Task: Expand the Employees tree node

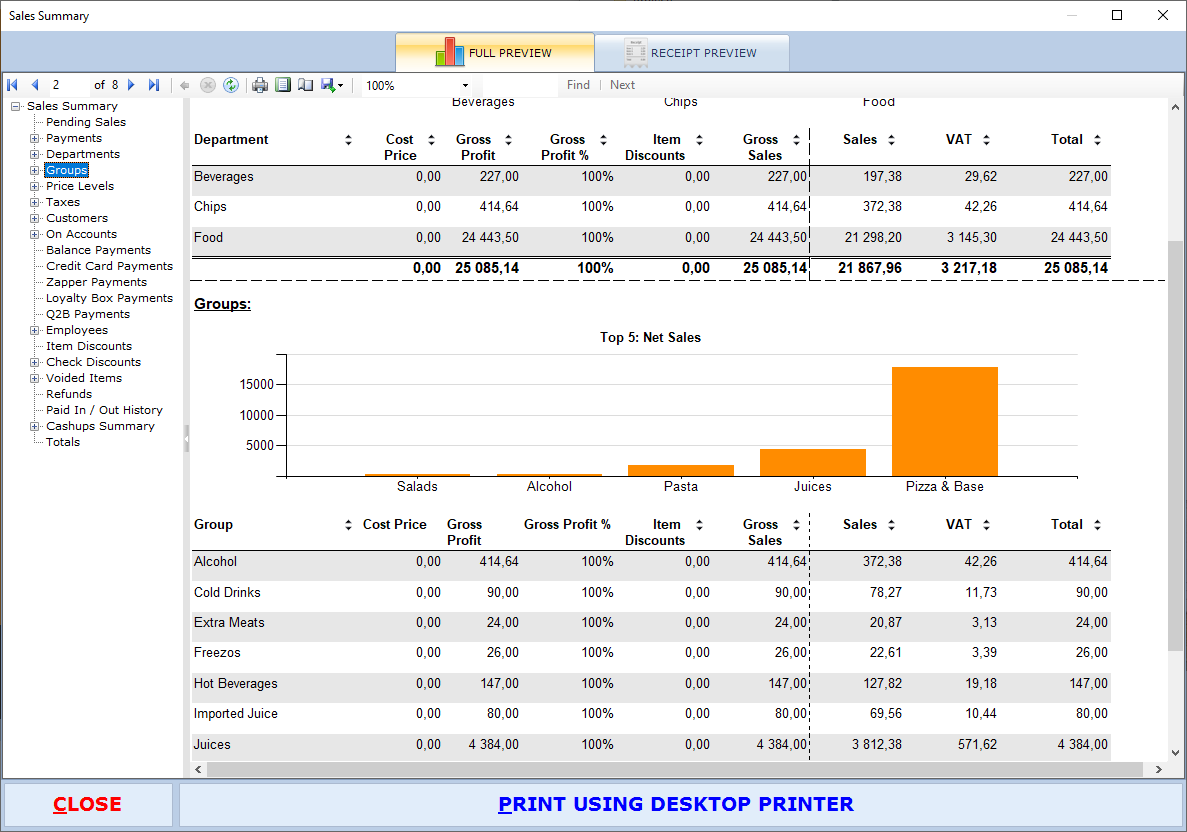Action: (x=35, y=330)
